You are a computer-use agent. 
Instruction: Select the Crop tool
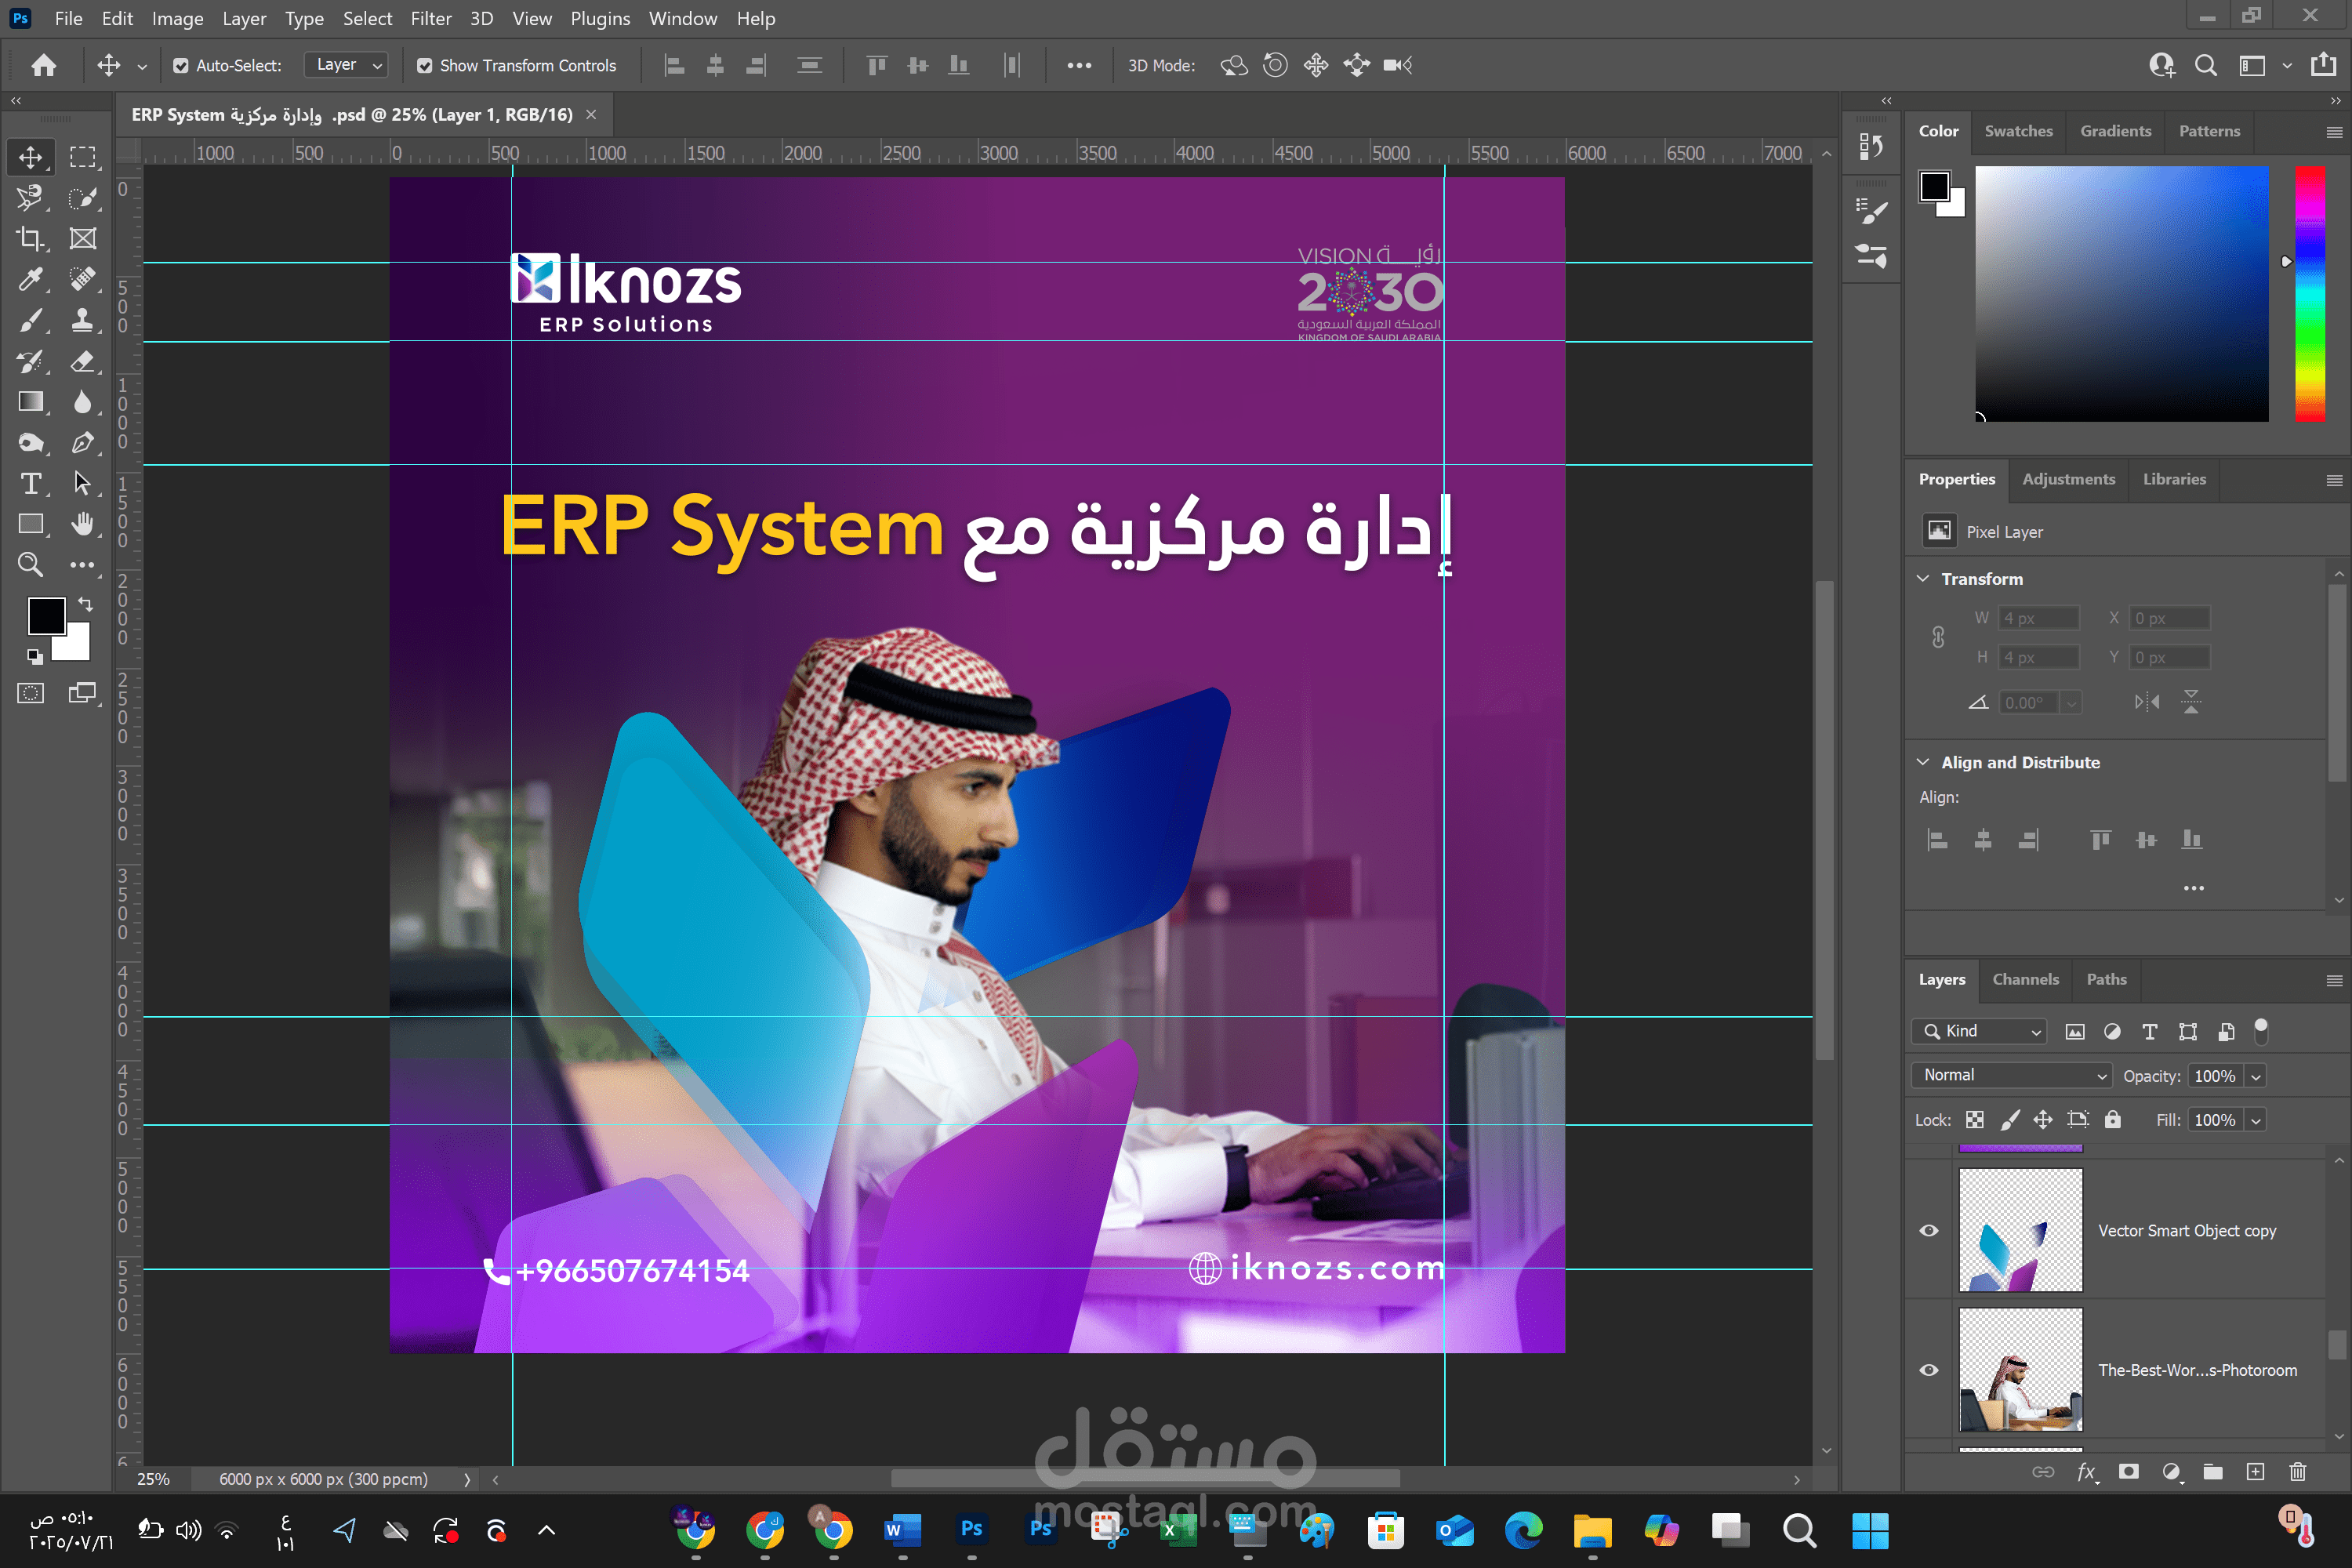click(x=30, y=239)
